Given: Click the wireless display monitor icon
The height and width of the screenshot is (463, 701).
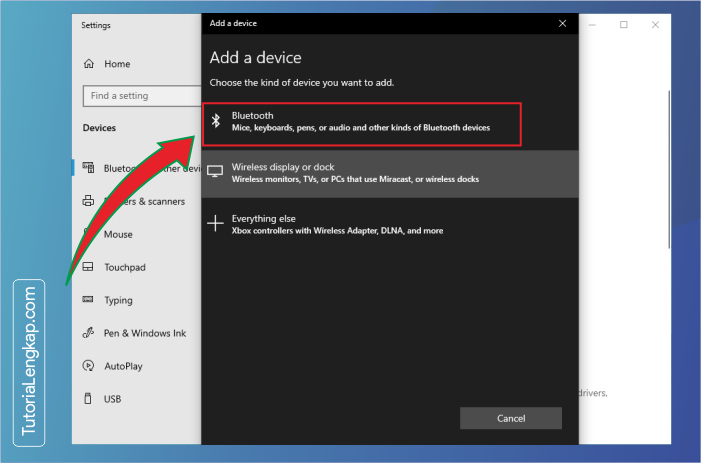Looking at the screenshot, I should click(215, 172).
